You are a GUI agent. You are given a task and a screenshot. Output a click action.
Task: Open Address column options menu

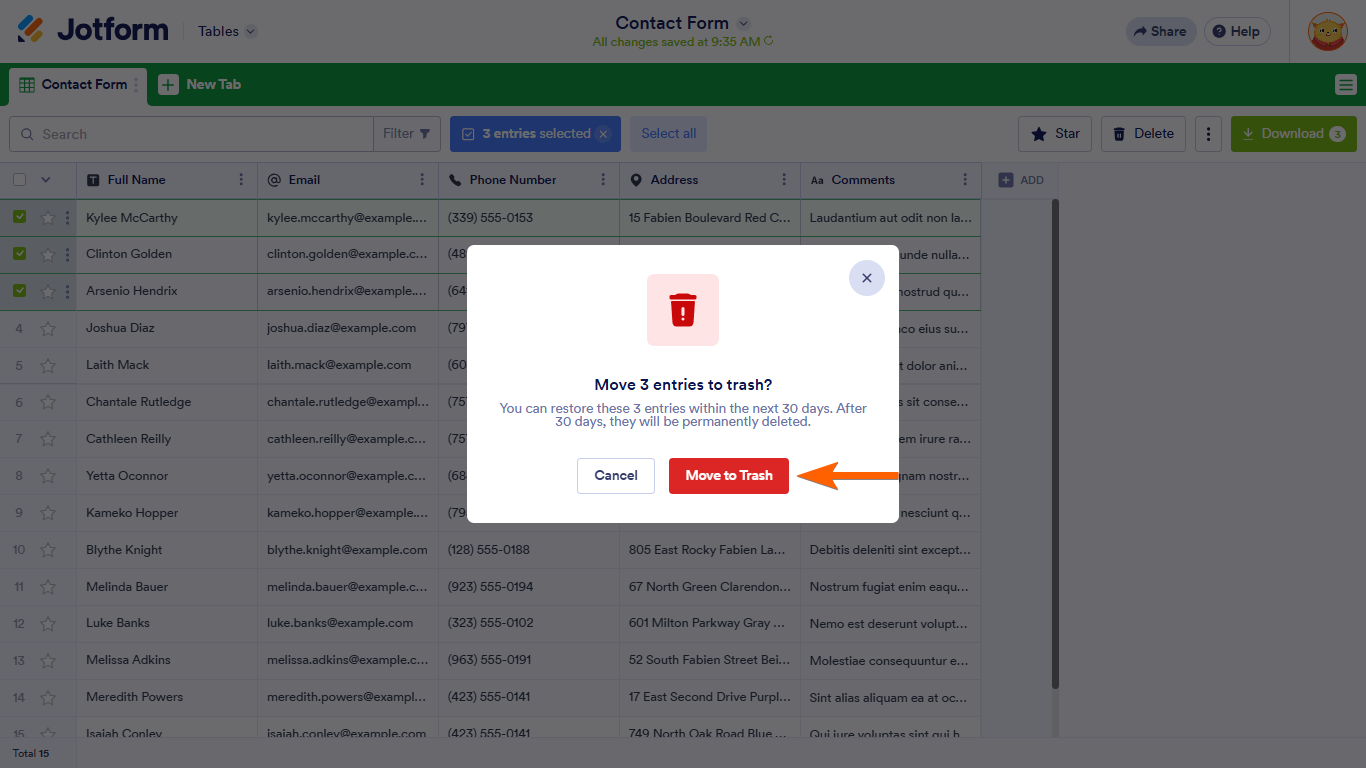point(784,180)
